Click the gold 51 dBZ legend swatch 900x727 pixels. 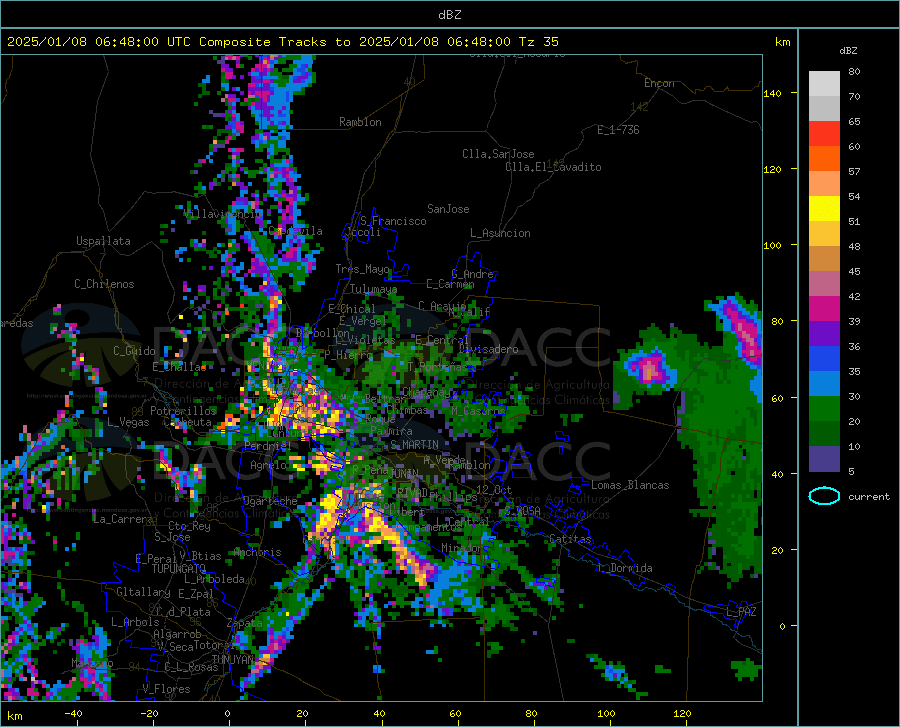(x=824, y=234)
